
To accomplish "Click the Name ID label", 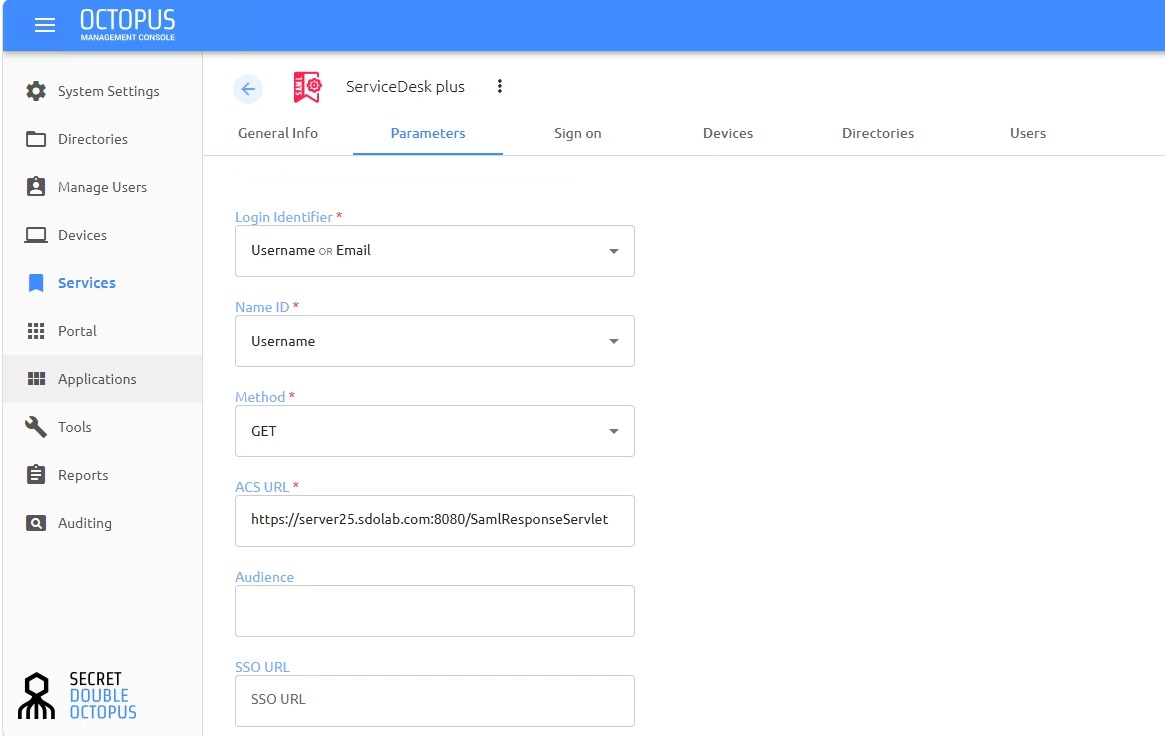I will click(262, 307).
